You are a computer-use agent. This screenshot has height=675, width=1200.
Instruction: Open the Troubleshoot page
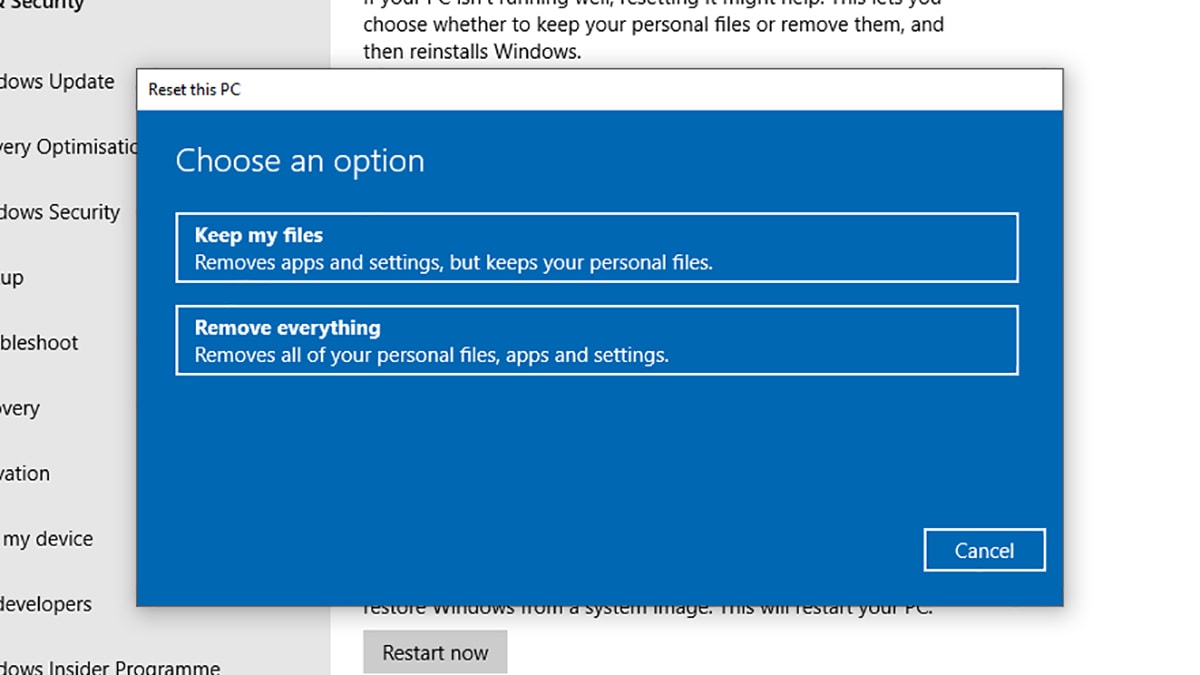click(40, 343)
